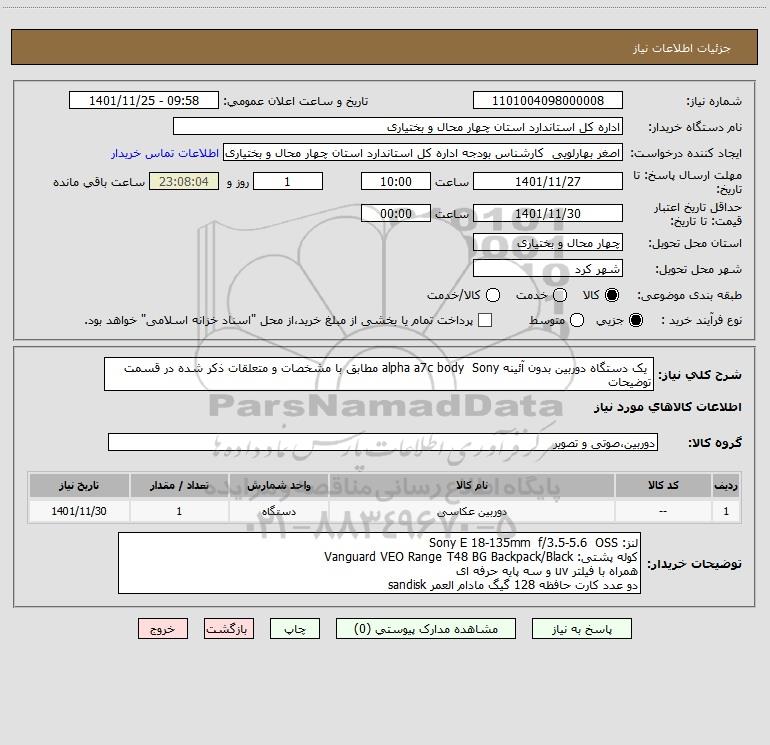Focus the نام دستگاه خریدار field

click(398, 127)
